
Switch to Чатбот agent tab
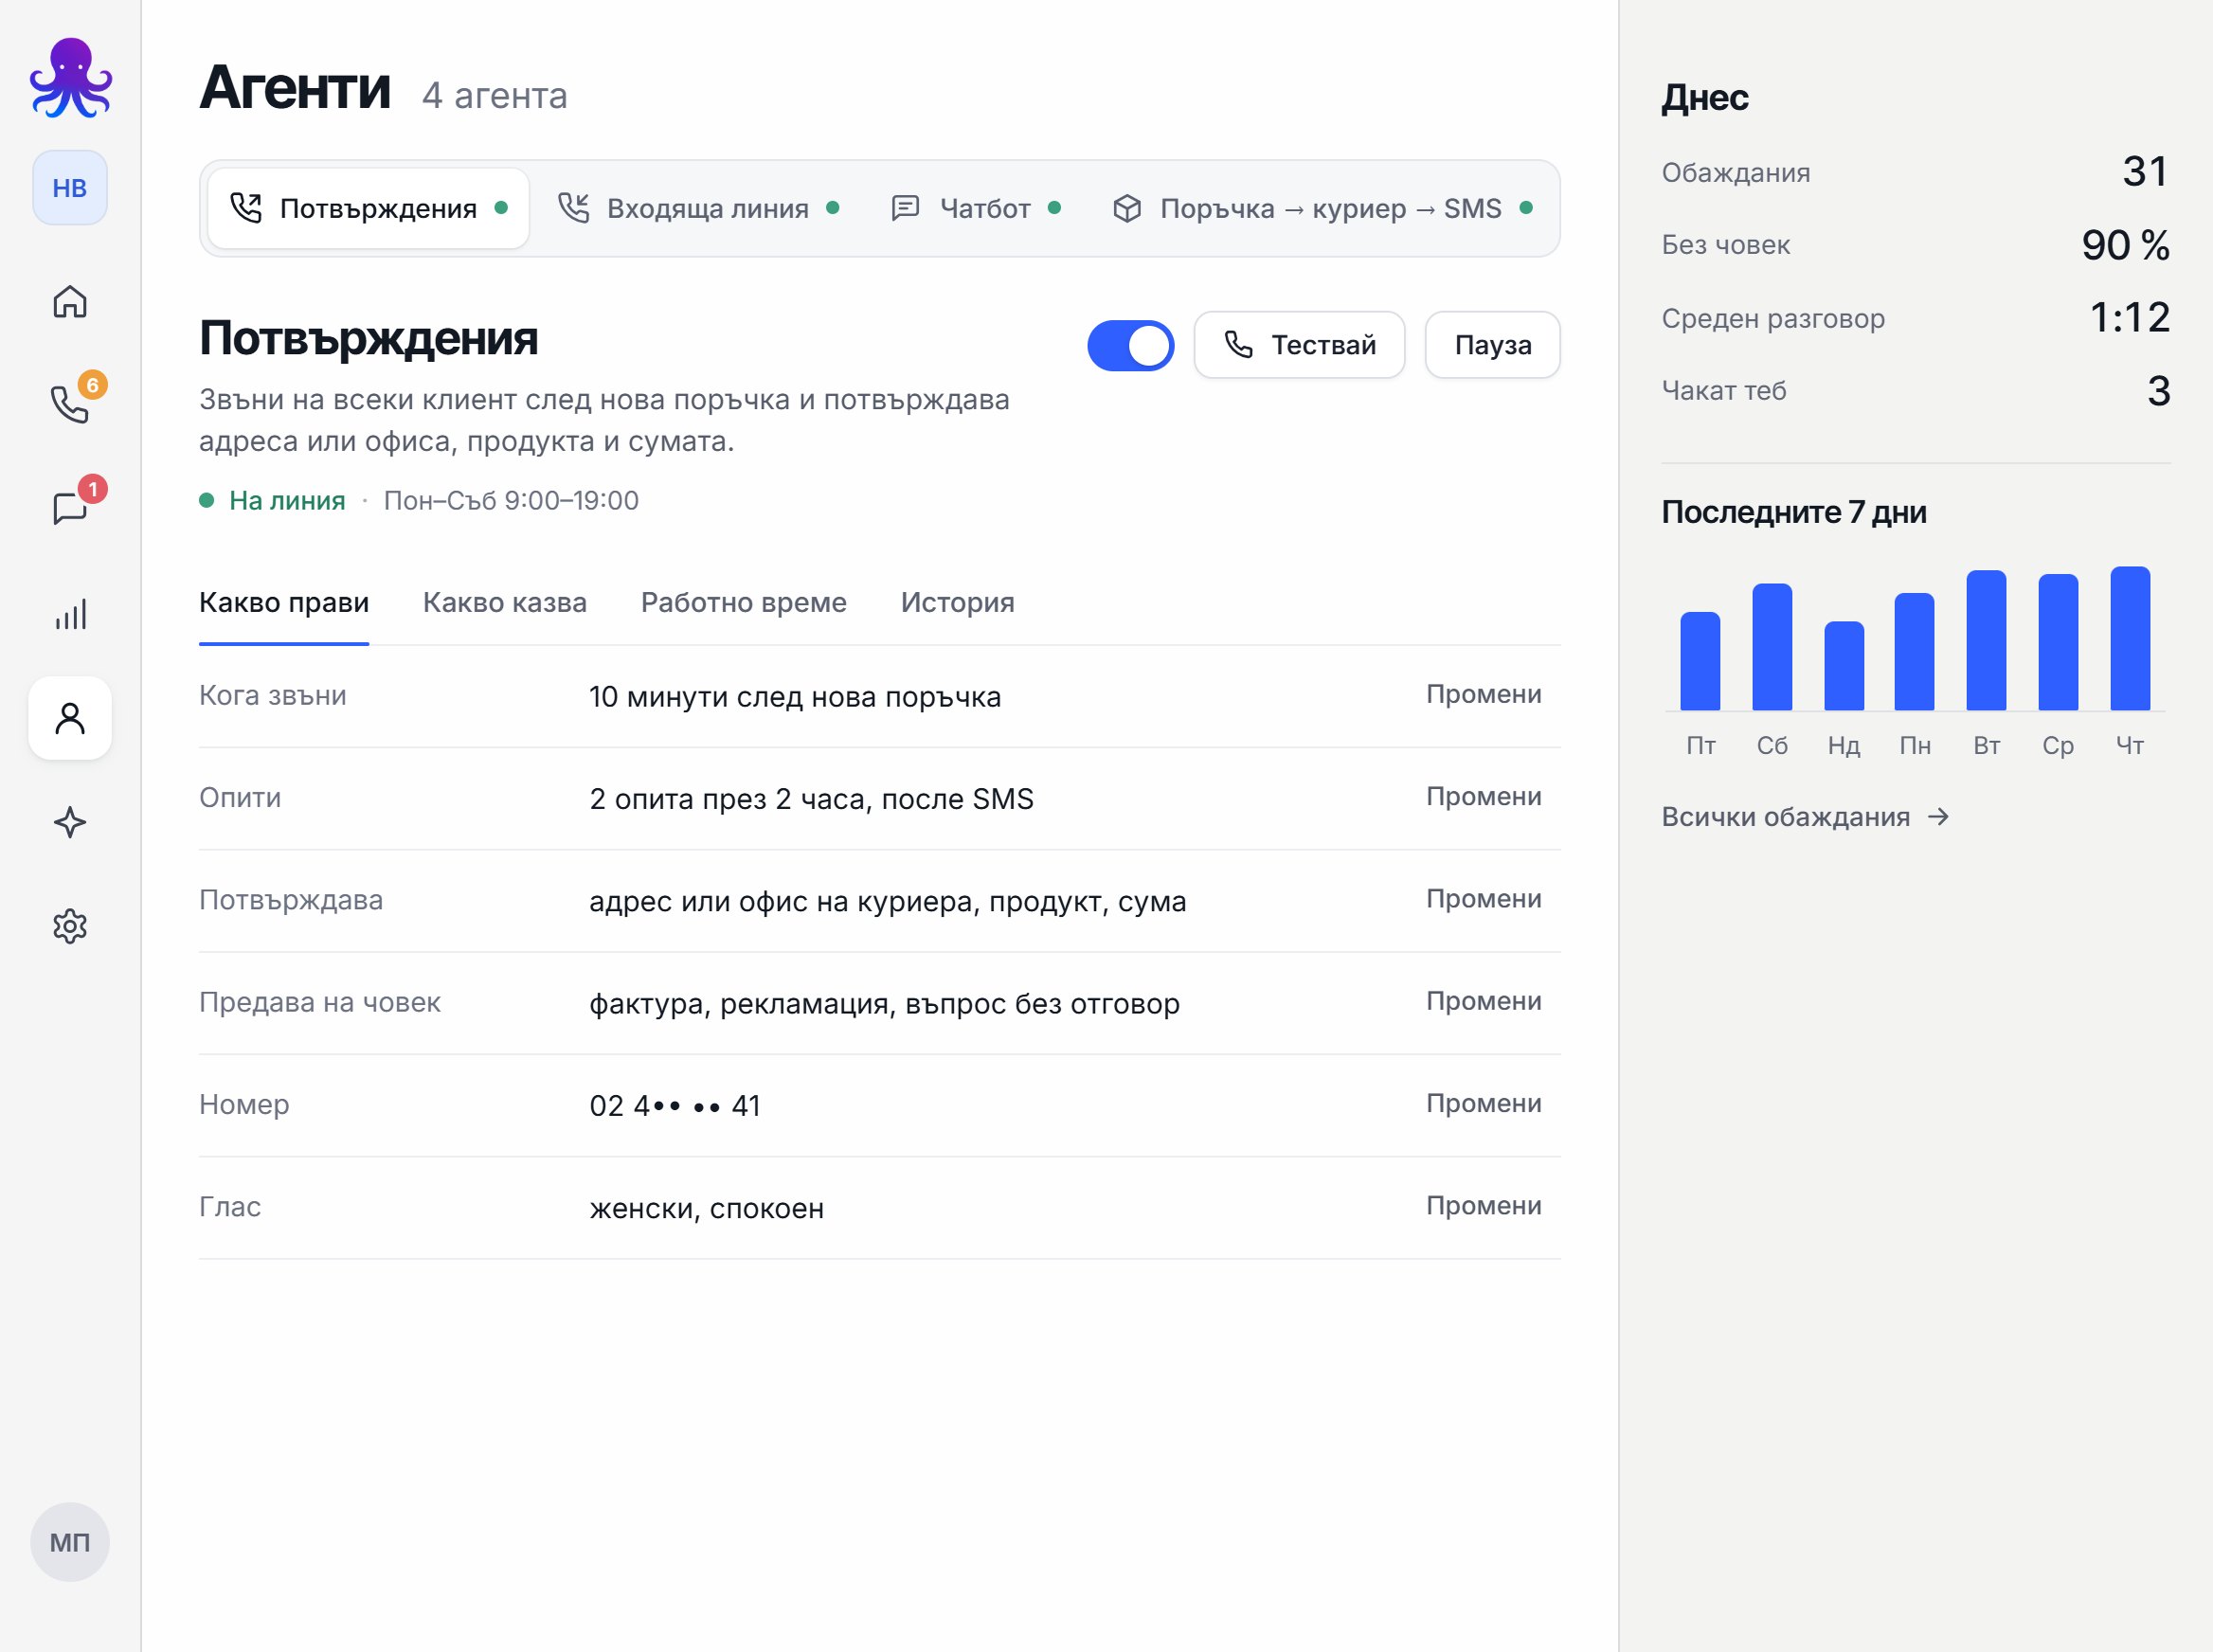(x=975, y=208)
